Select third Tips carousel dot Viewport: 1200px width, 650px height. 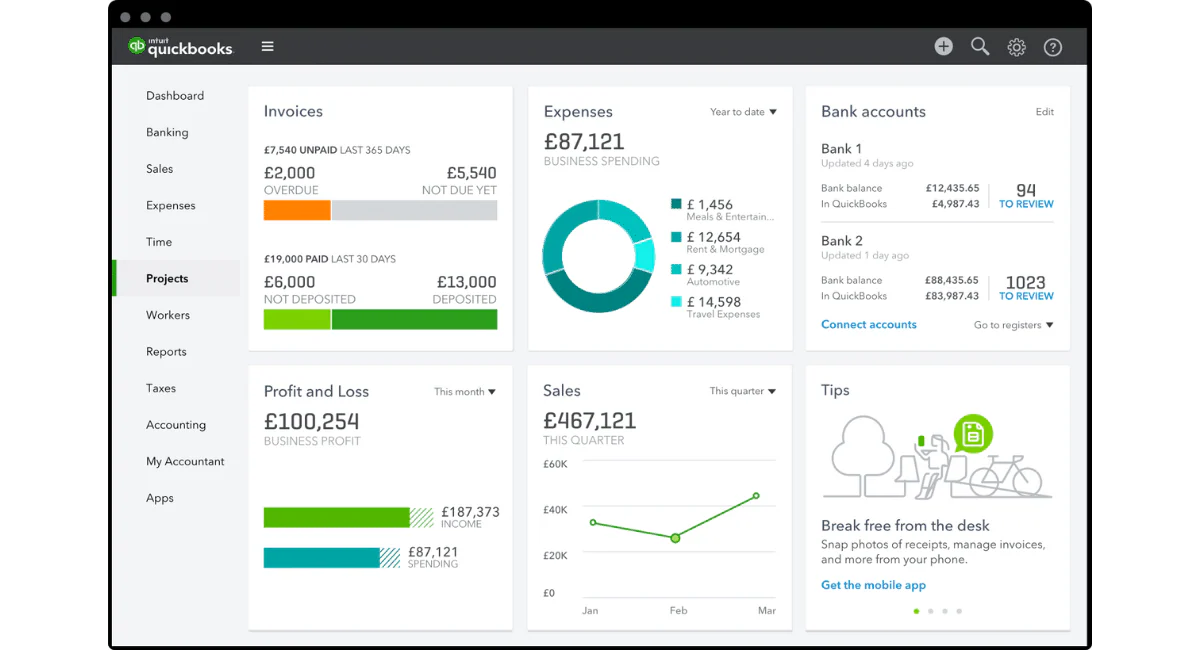[x=944, y=611]
